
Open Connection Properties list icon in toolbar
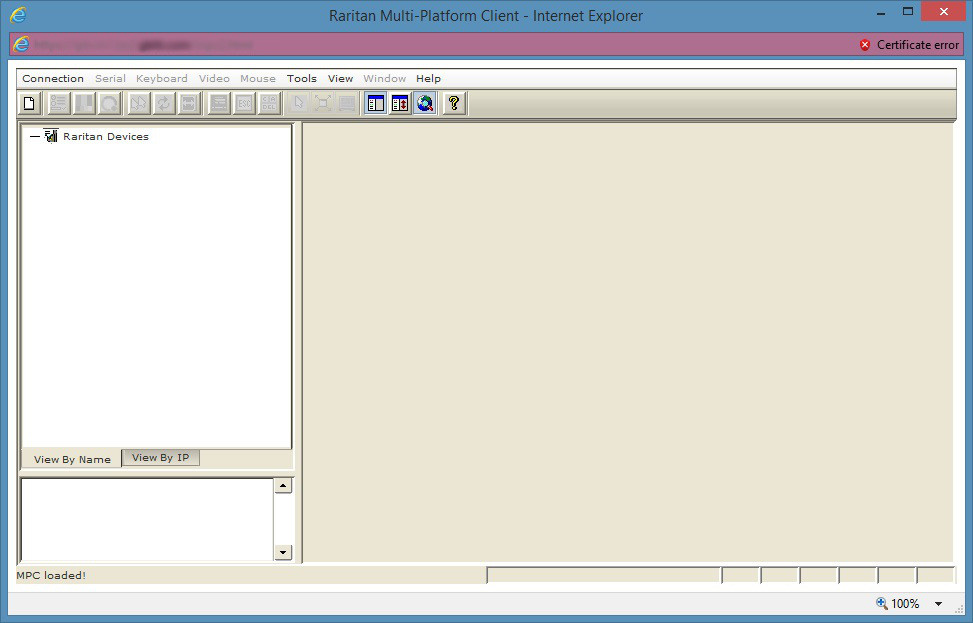point(59,103)
